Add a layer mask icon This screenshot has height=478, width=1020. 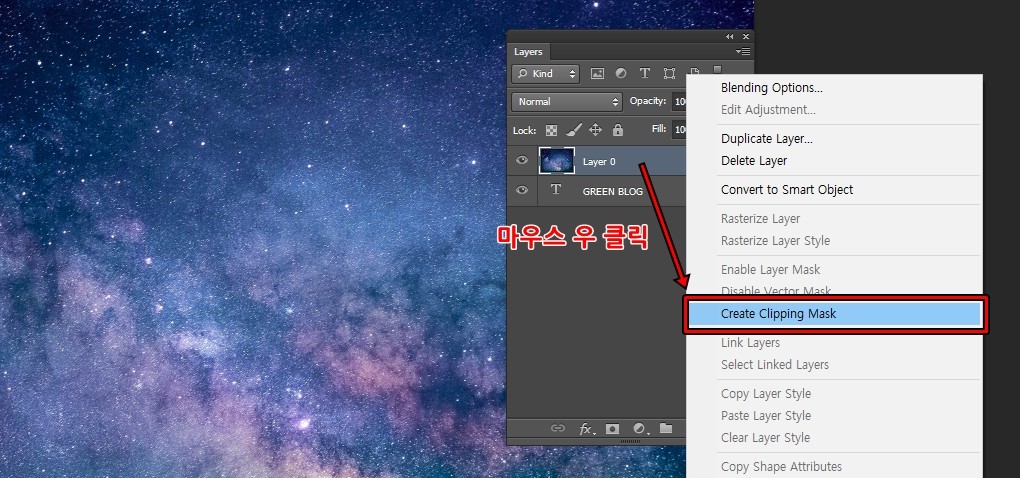[612, 429]
